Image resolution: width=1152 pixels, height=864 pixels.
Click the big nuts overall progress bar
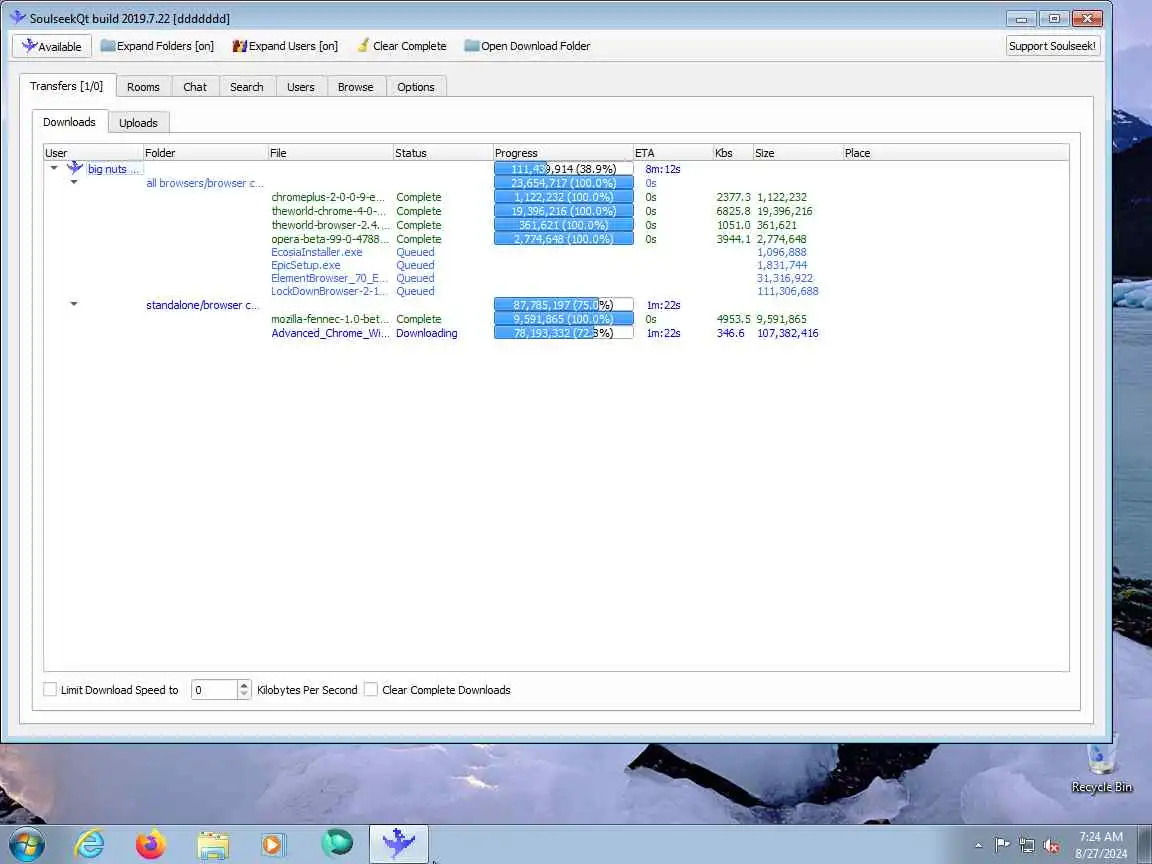tap(564, 169)
